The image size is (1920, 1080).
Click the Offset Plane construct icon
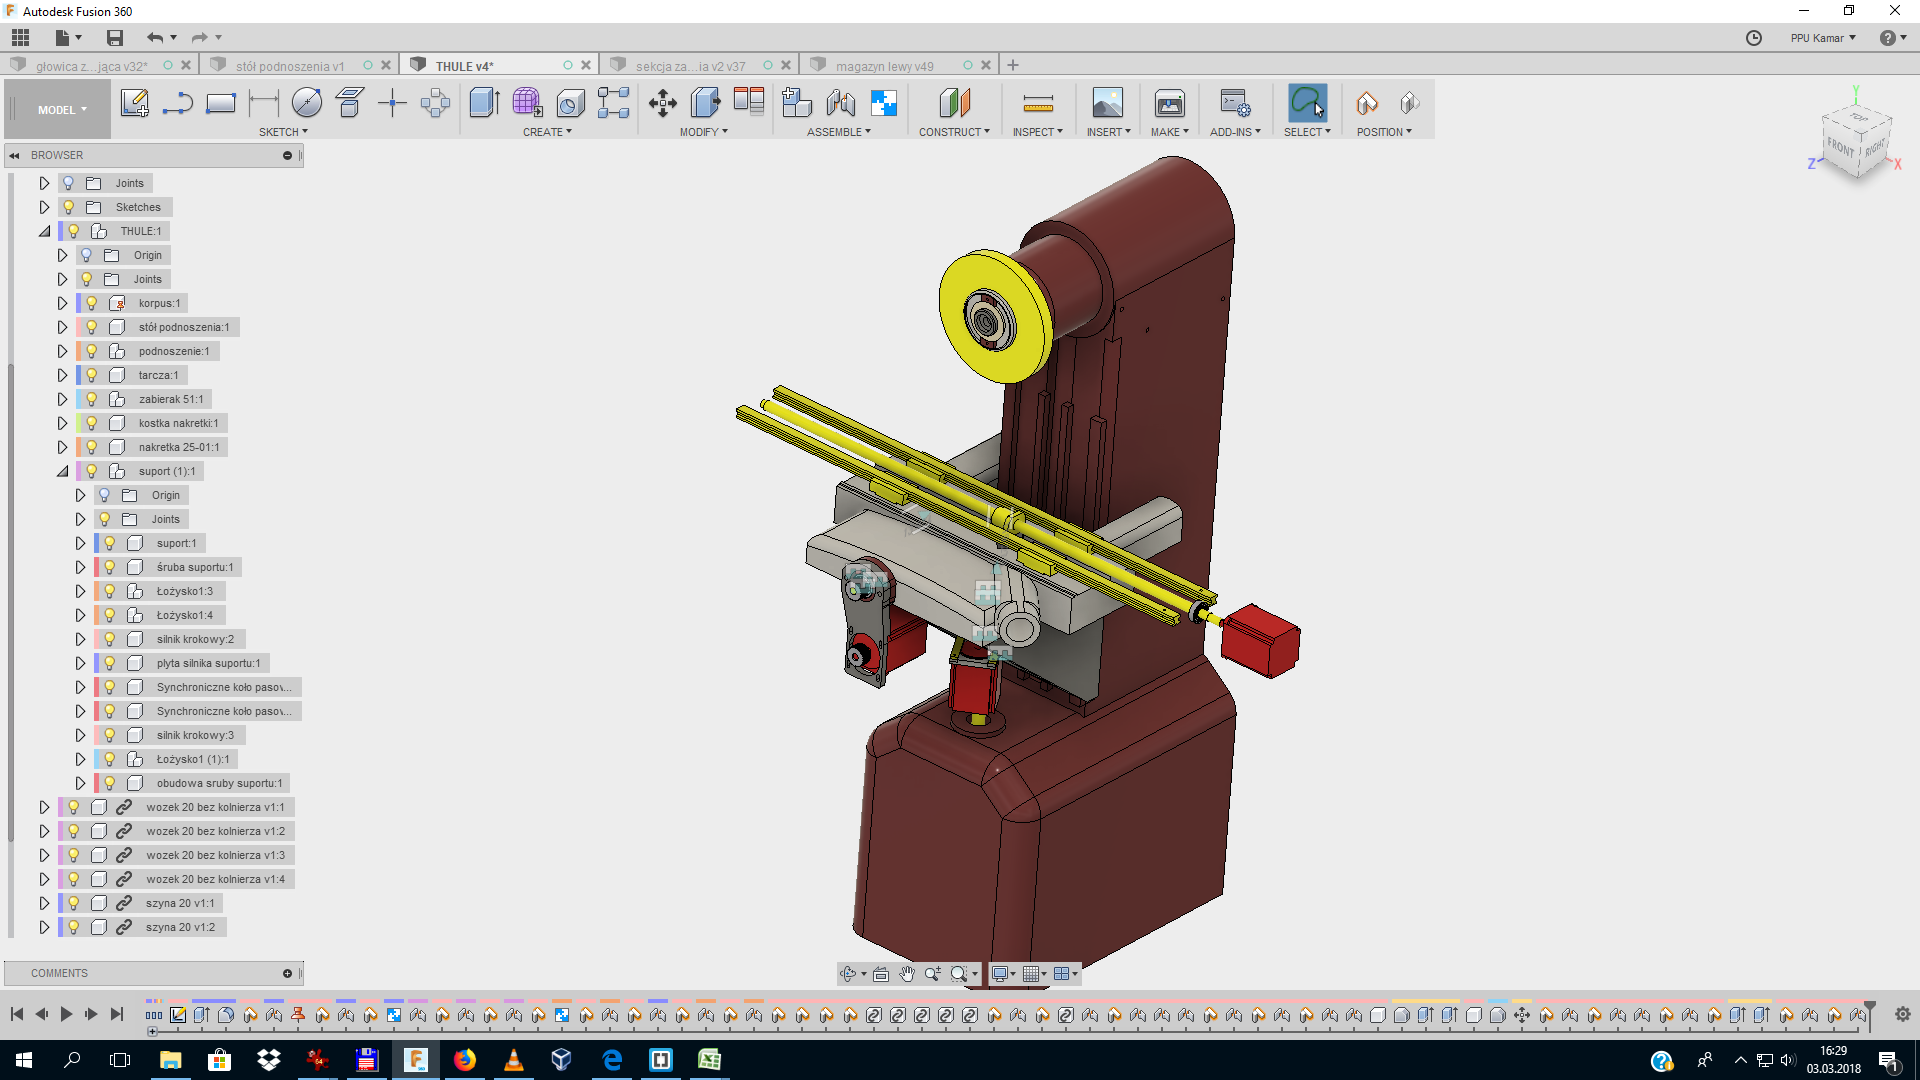click(x=955, y=103)
